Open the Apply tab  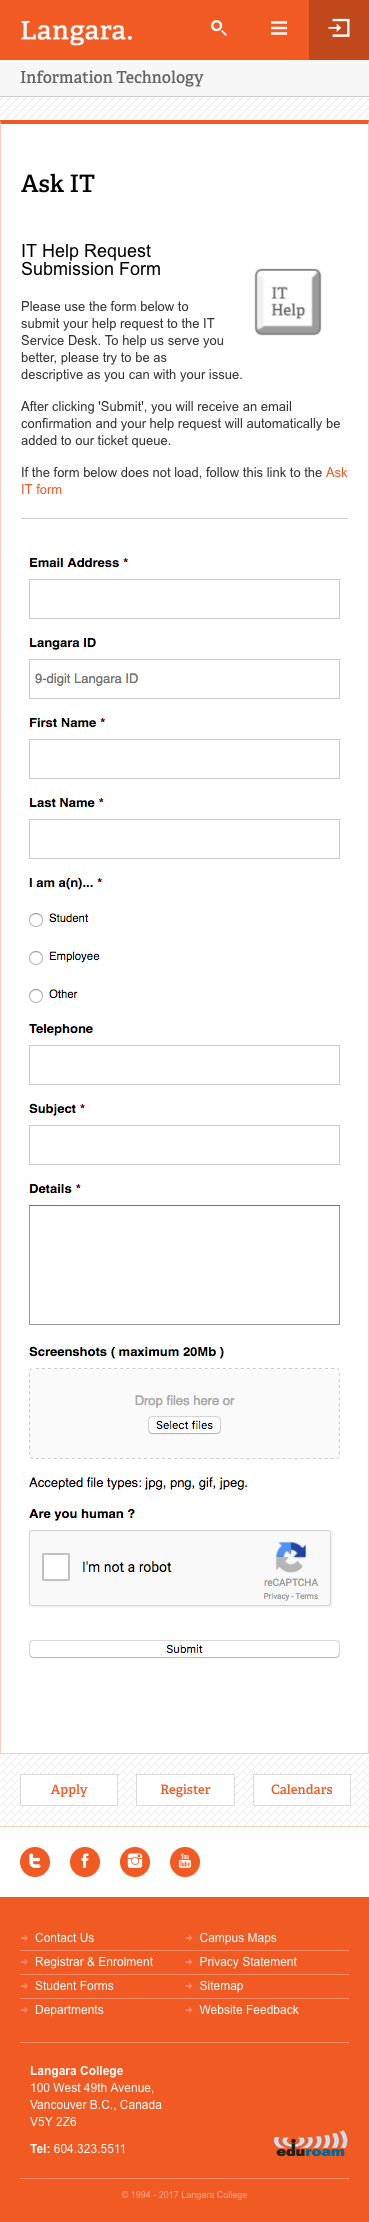coord(69,1789)
